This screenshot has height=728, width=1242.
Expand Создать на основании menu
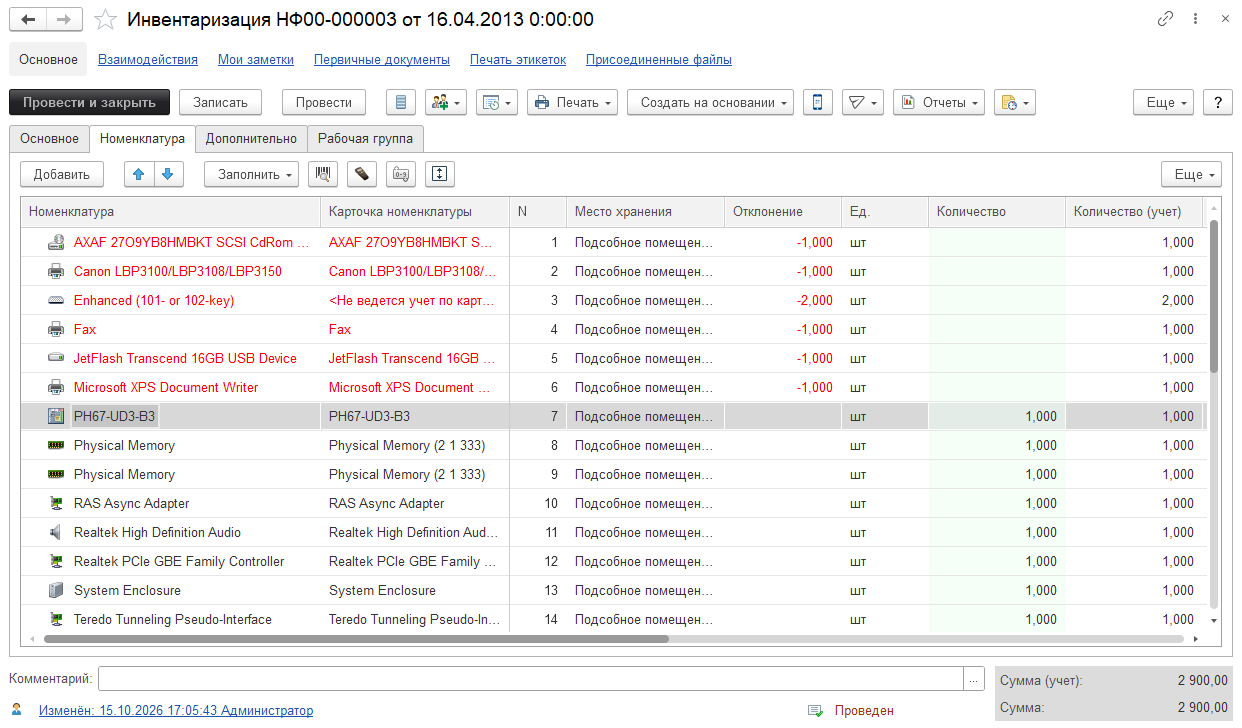click(711, 102)
